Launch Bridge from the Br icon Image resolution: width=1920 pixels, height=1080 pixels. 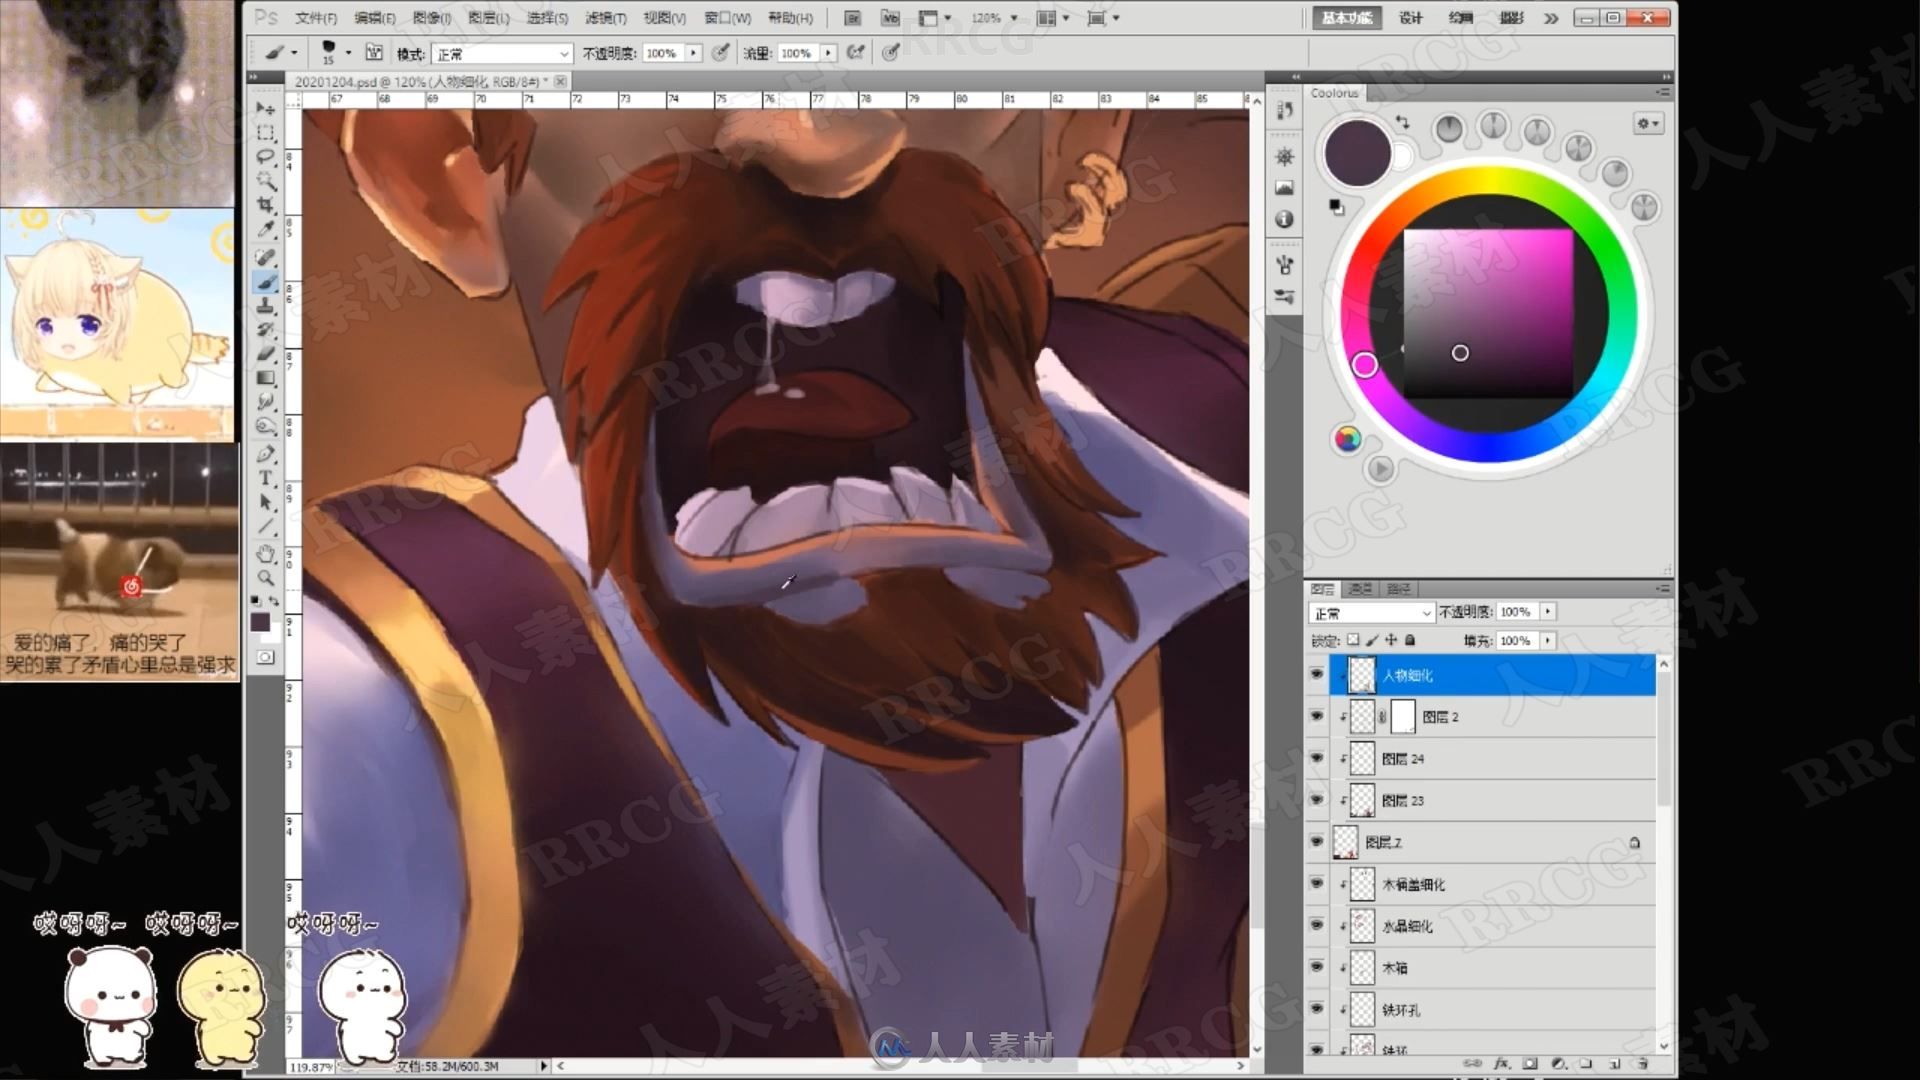(852, 18)
